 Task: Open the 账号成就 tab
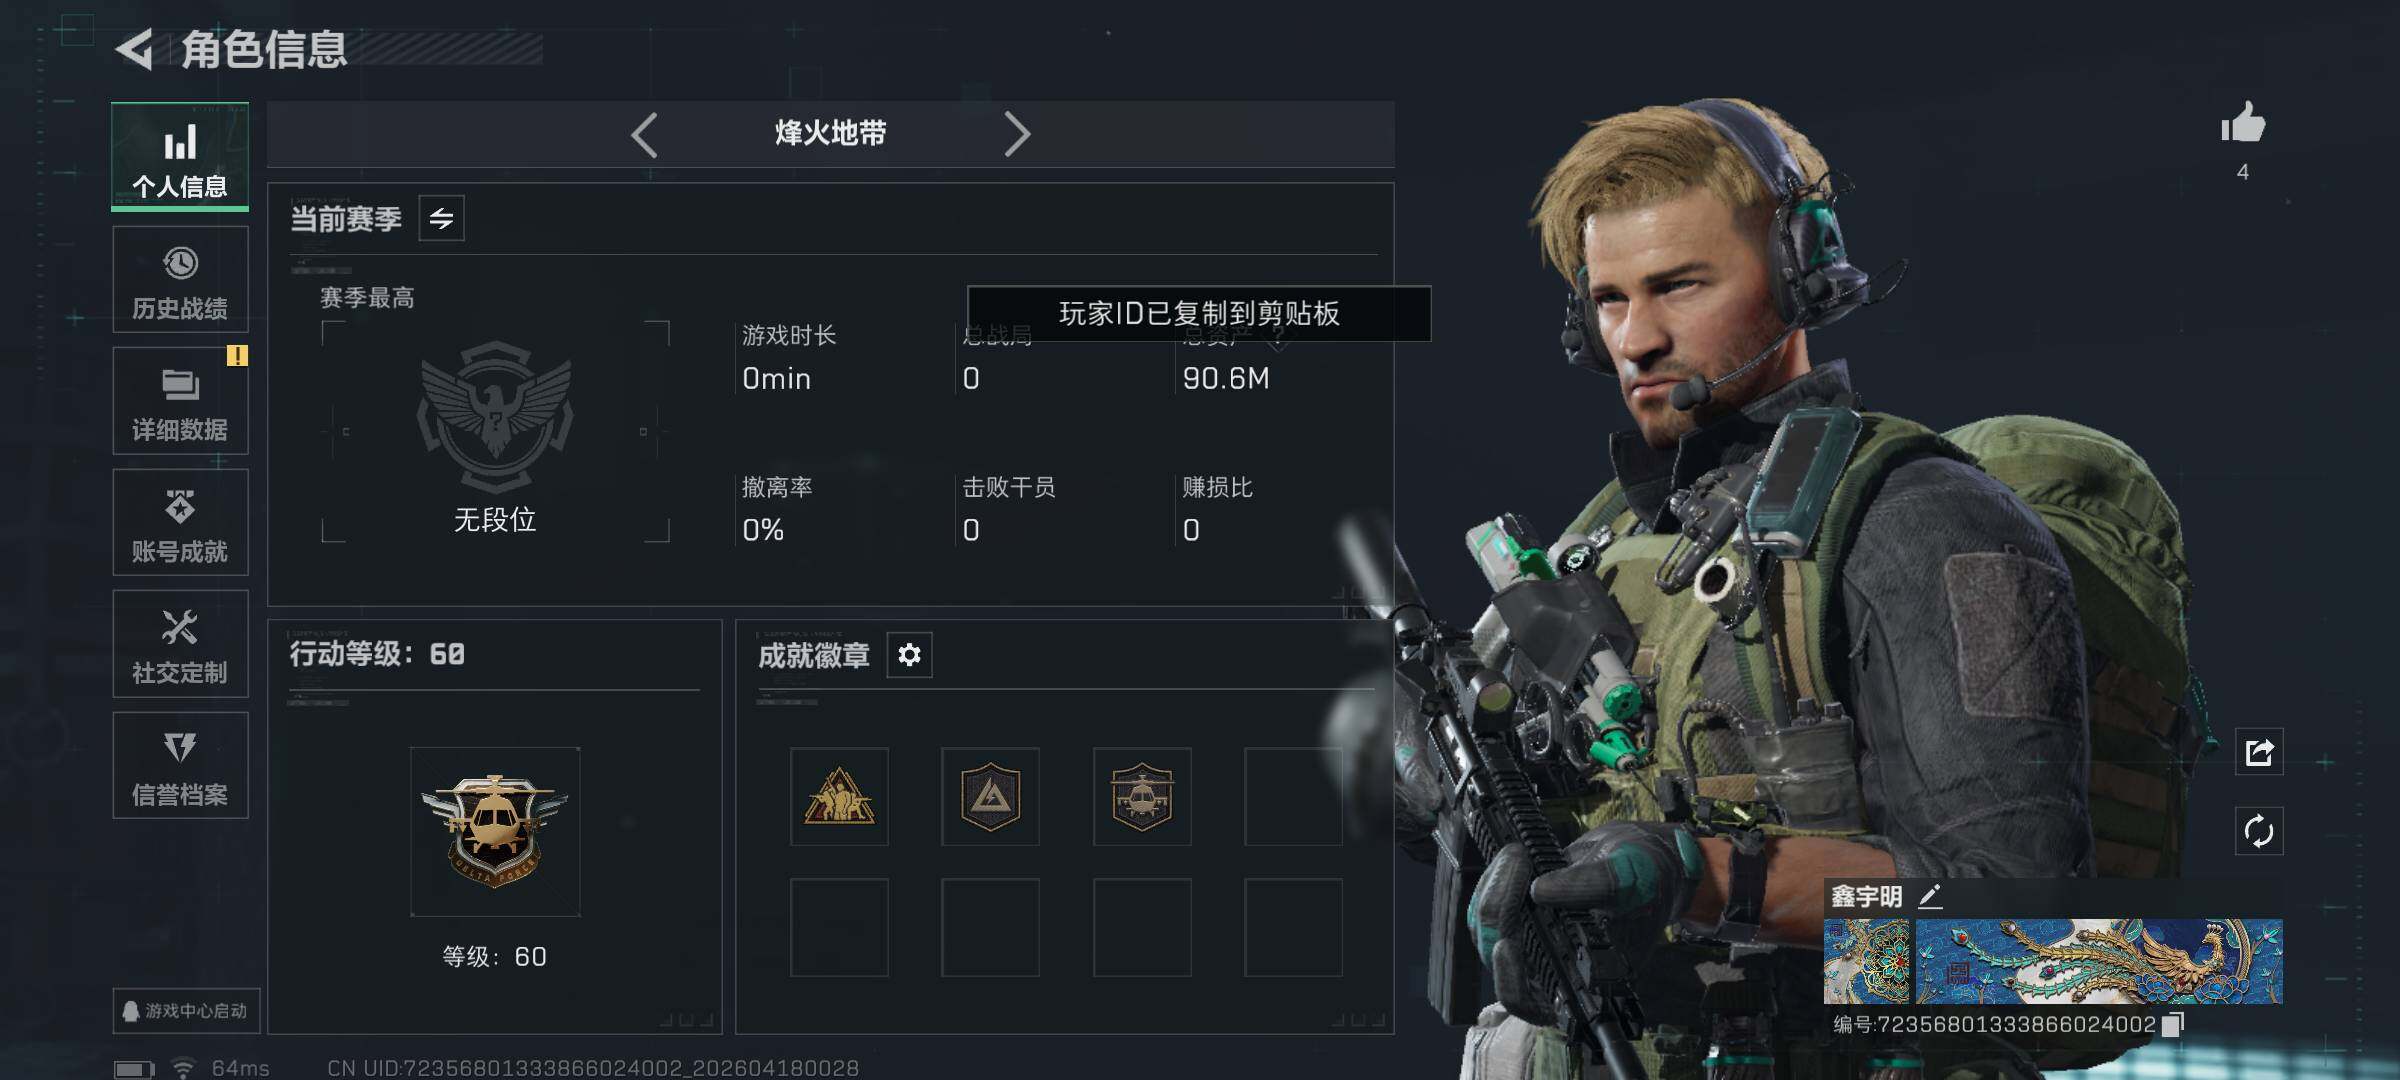coord(180,523)
